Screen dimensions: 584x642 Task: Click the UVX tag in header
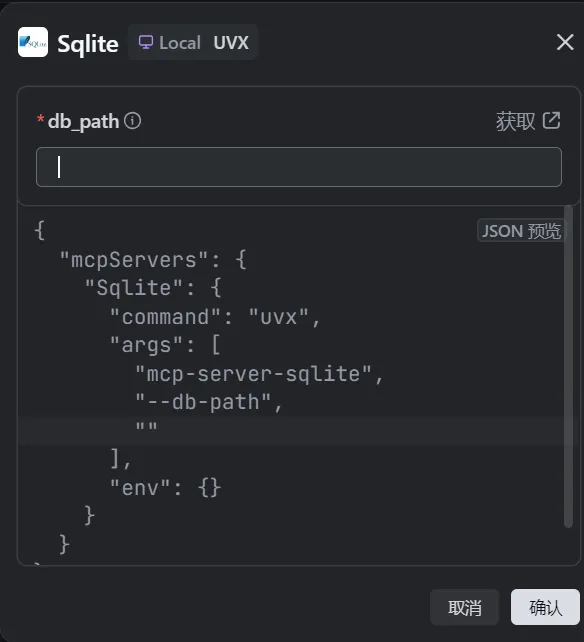[231, 43]
